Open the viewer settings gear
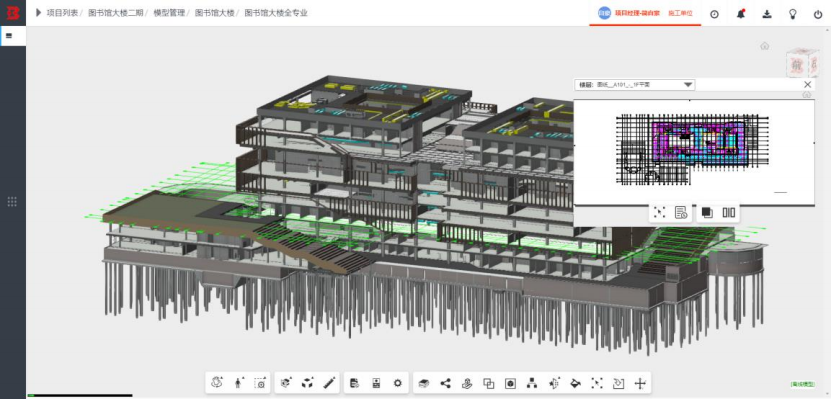Image resolution: width=833 pixels, height=399 pixels. 397,383
